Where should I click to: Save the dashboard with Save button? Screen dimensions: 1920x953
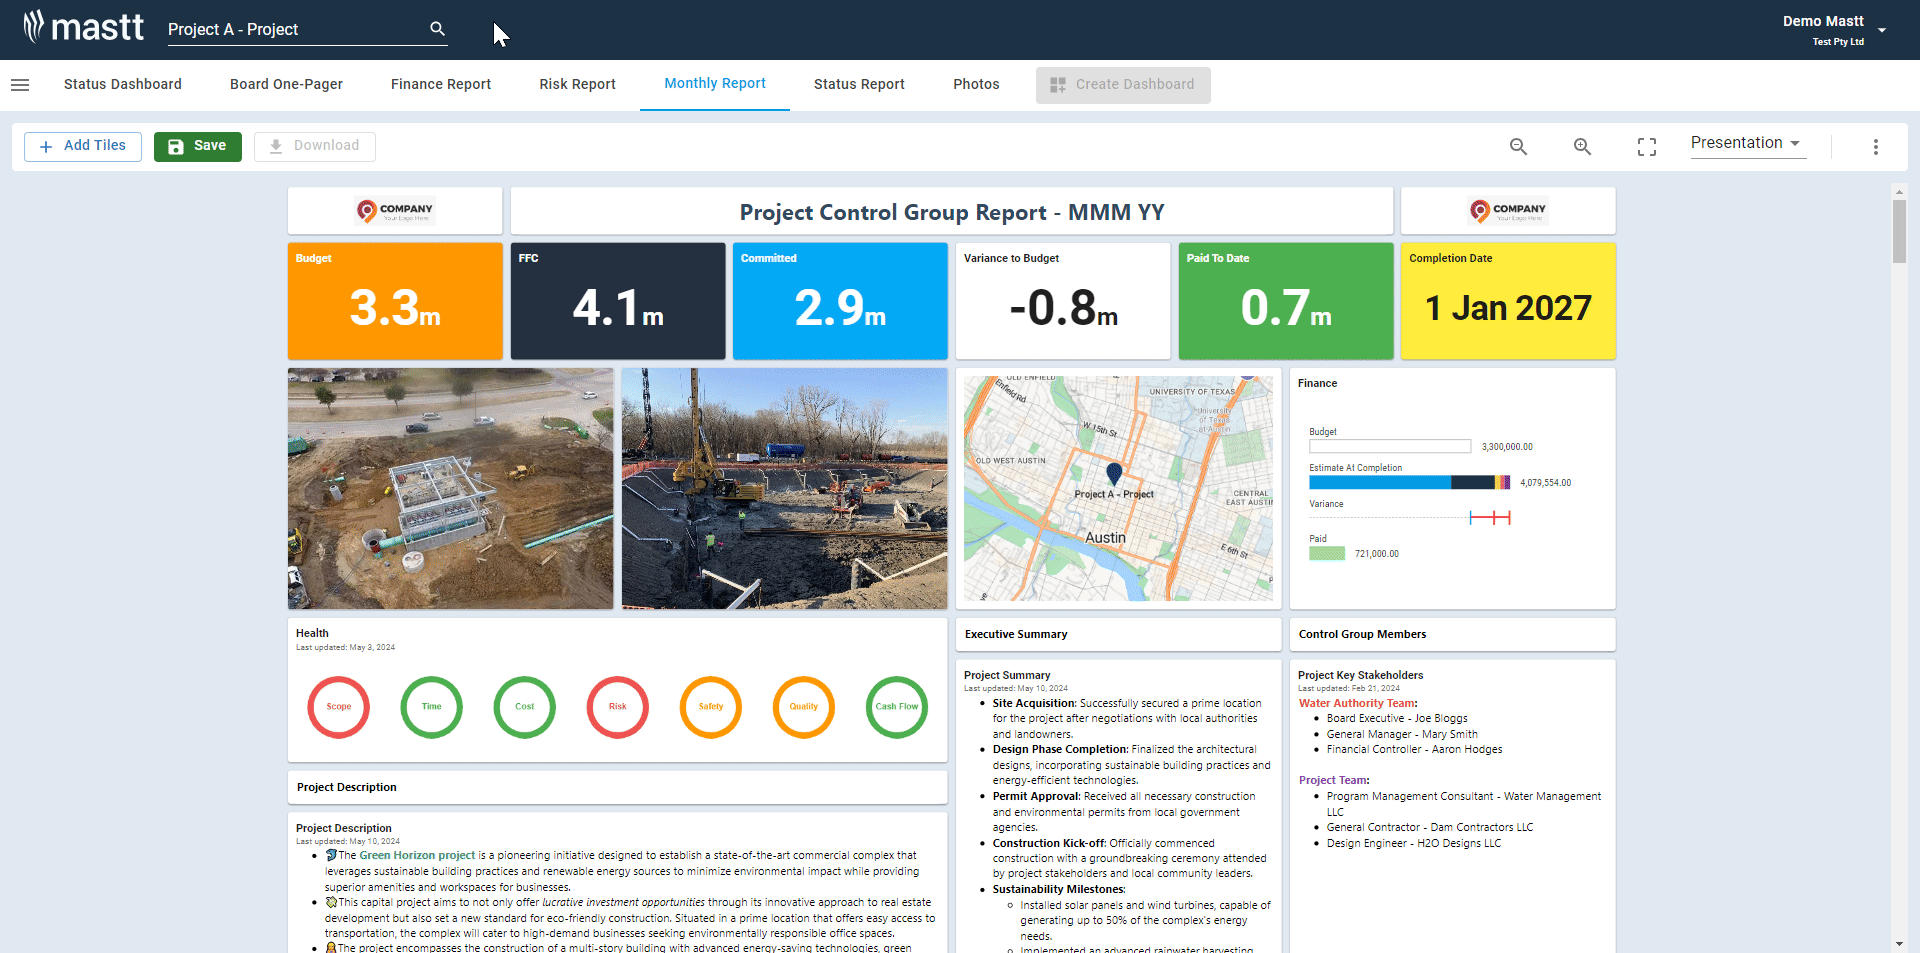pos(197,146)
